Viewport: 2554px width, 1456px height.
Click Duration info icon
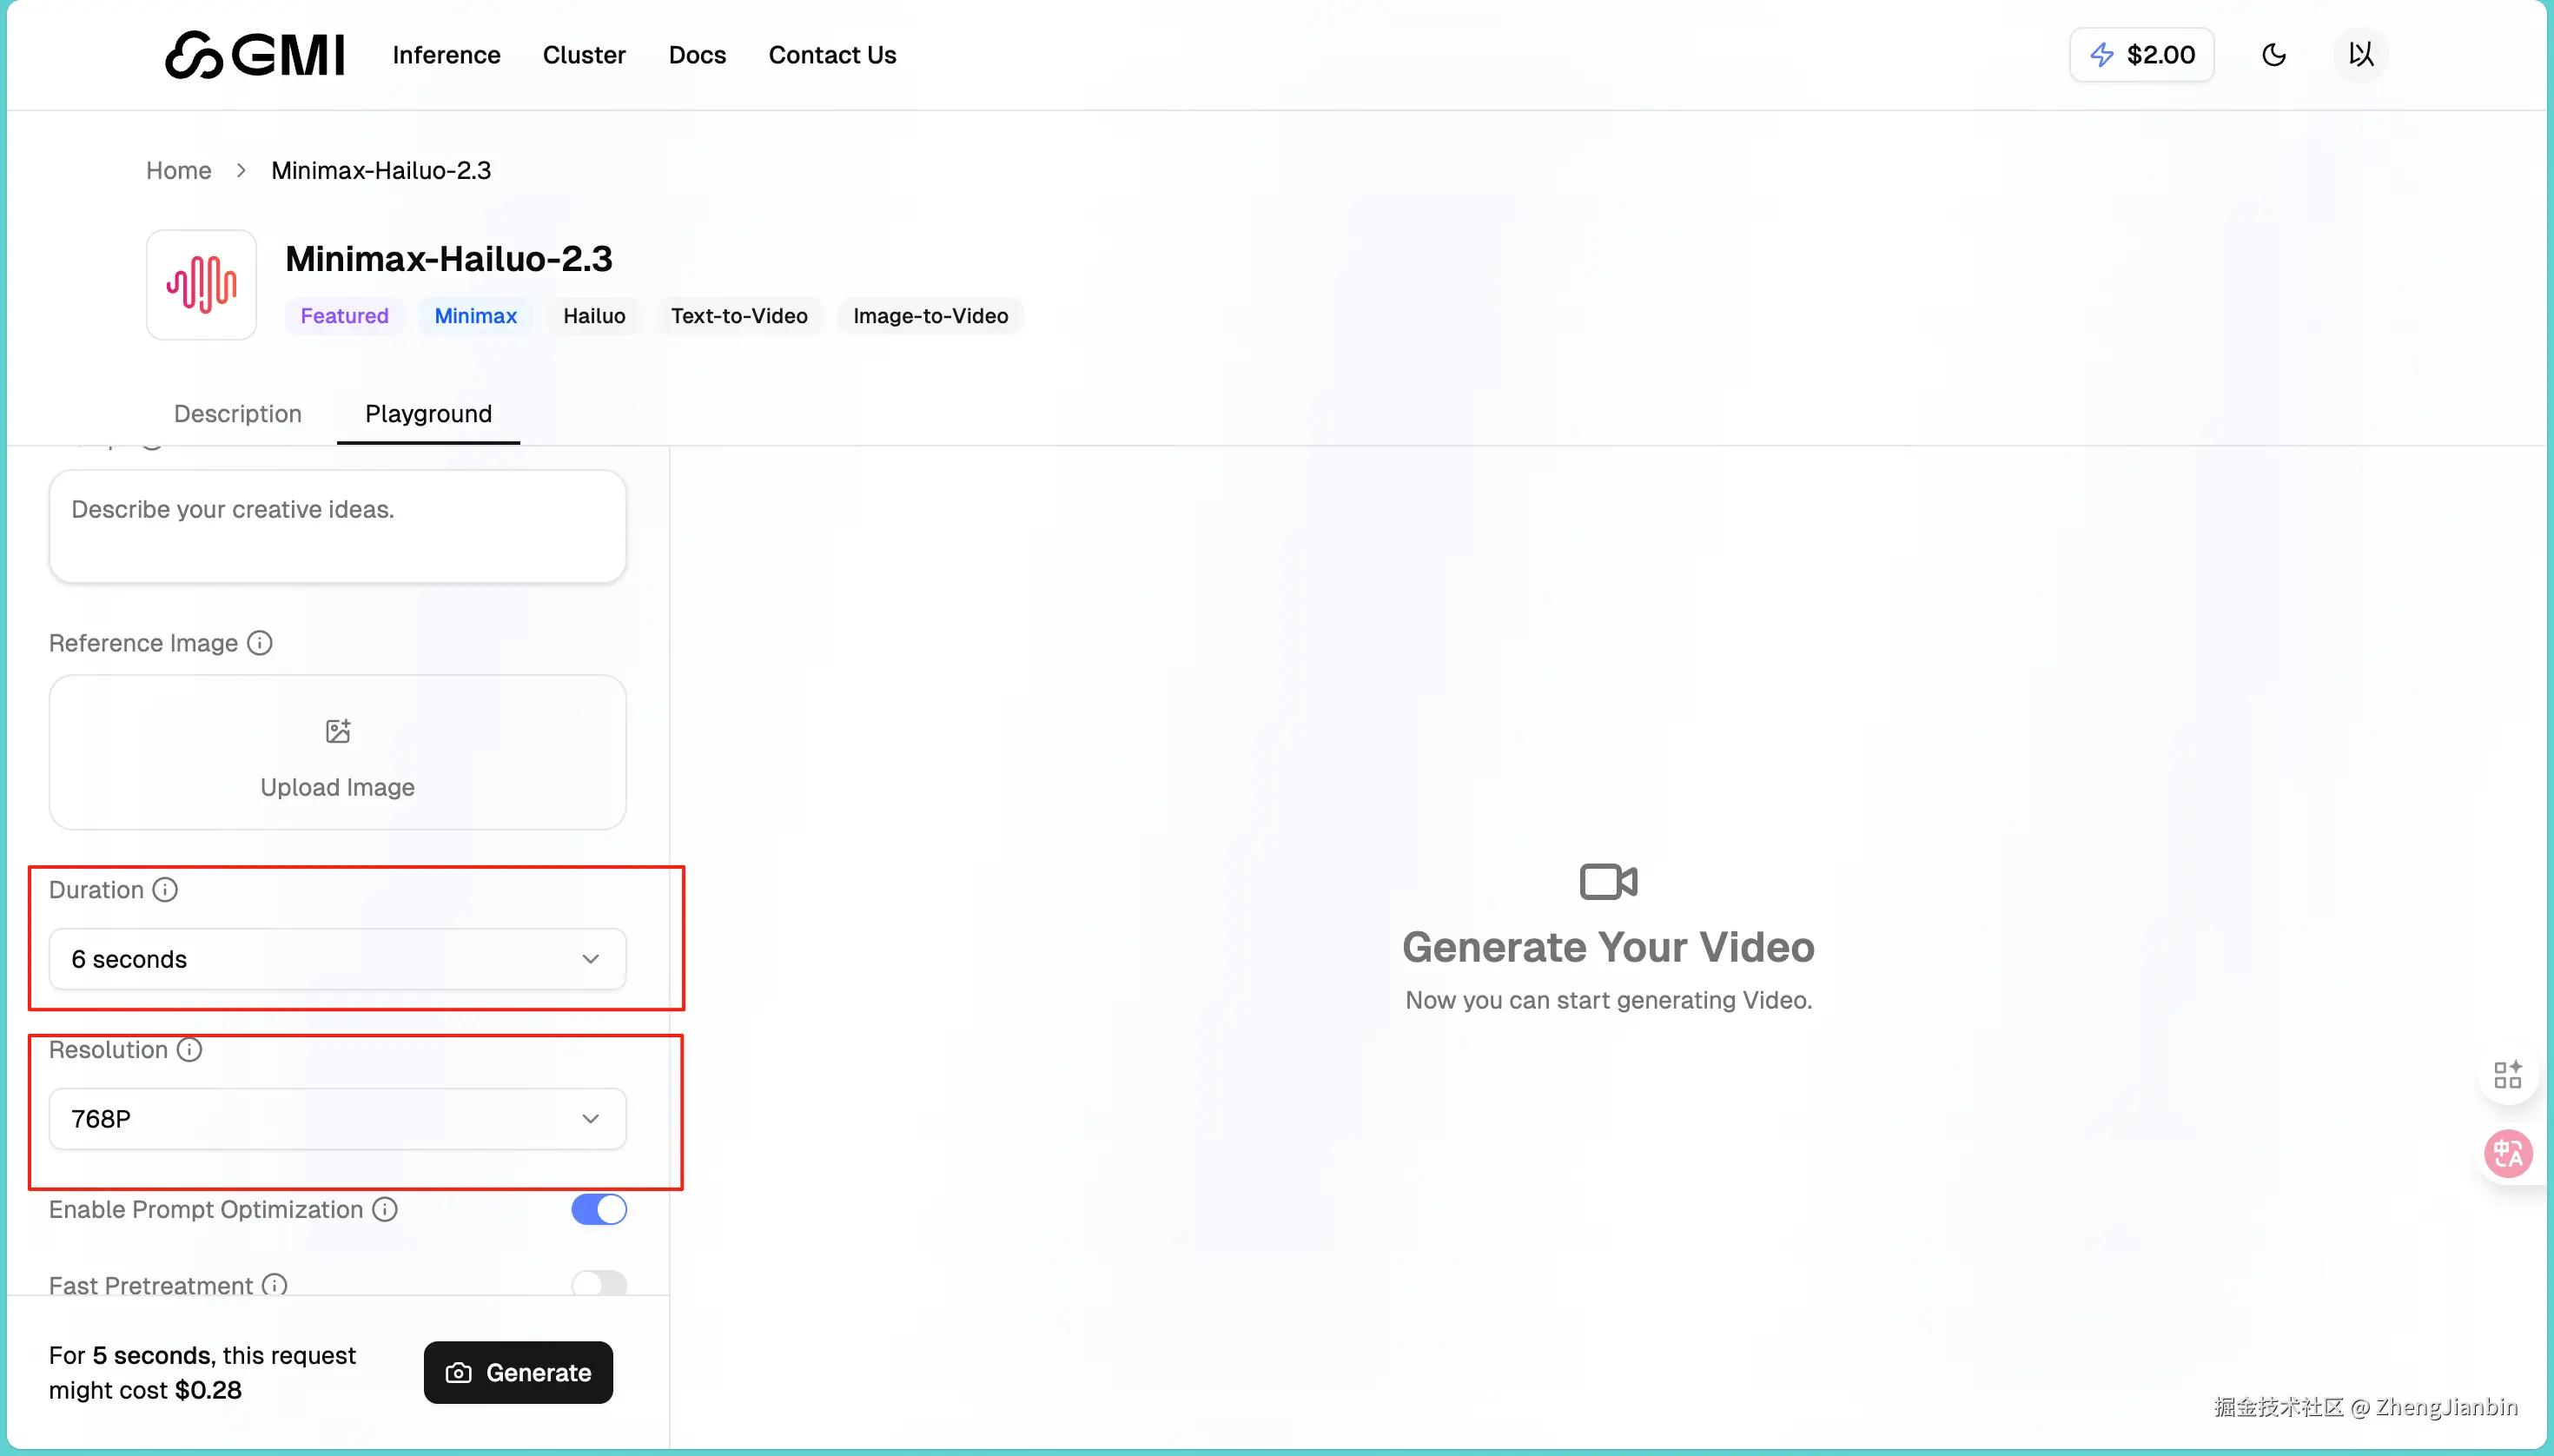point(165,889)
